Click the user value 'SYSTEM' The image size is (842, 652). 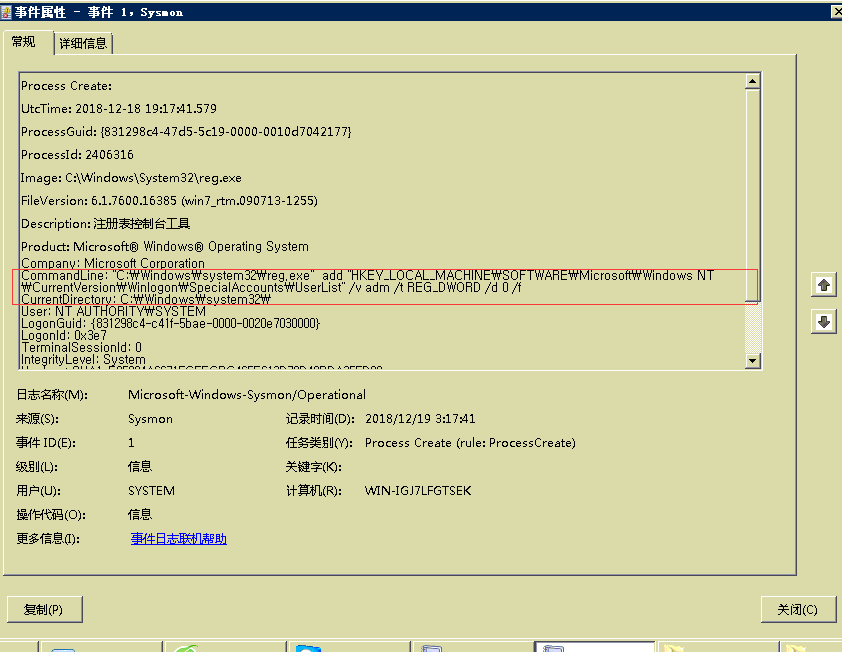(x=151, y=491)
